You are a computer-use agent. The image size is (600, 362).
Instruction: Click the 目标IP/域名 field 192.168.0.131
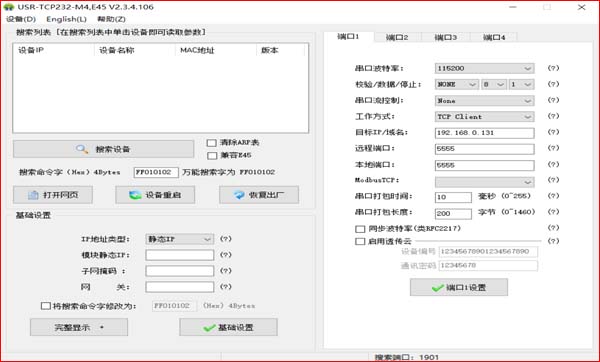coord(484,133)
